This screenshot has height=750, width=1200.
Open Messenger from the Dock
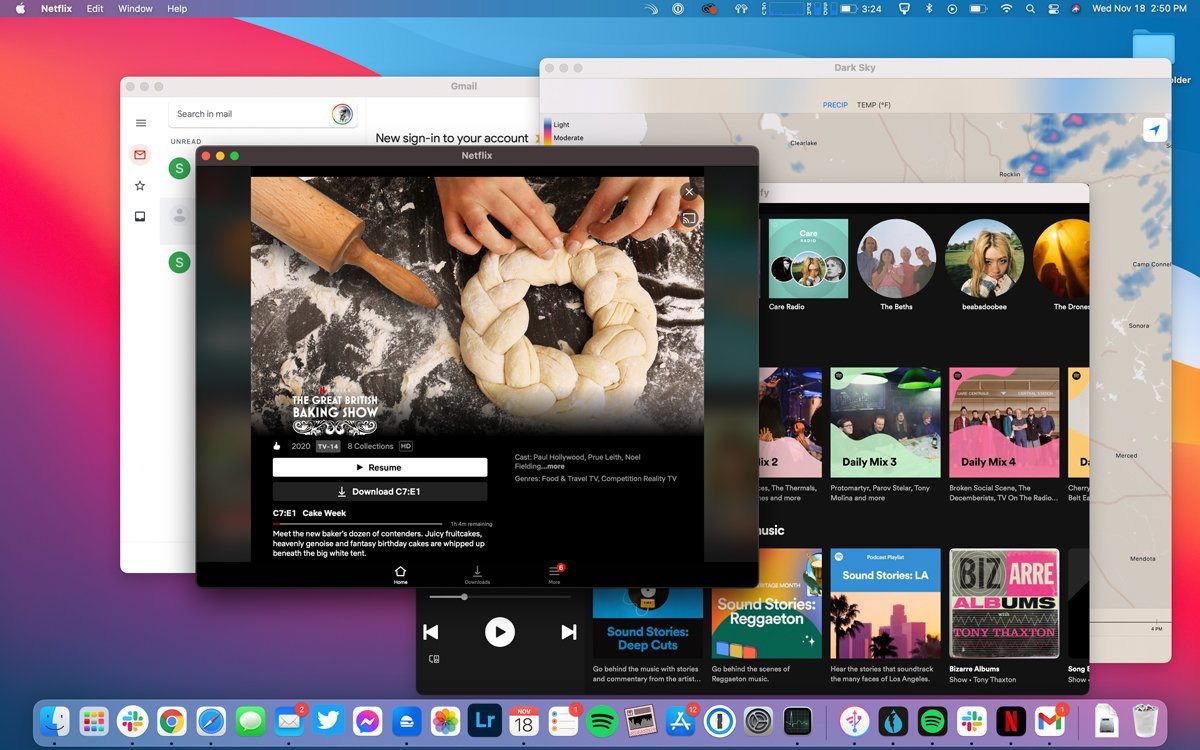pos(367,721)
